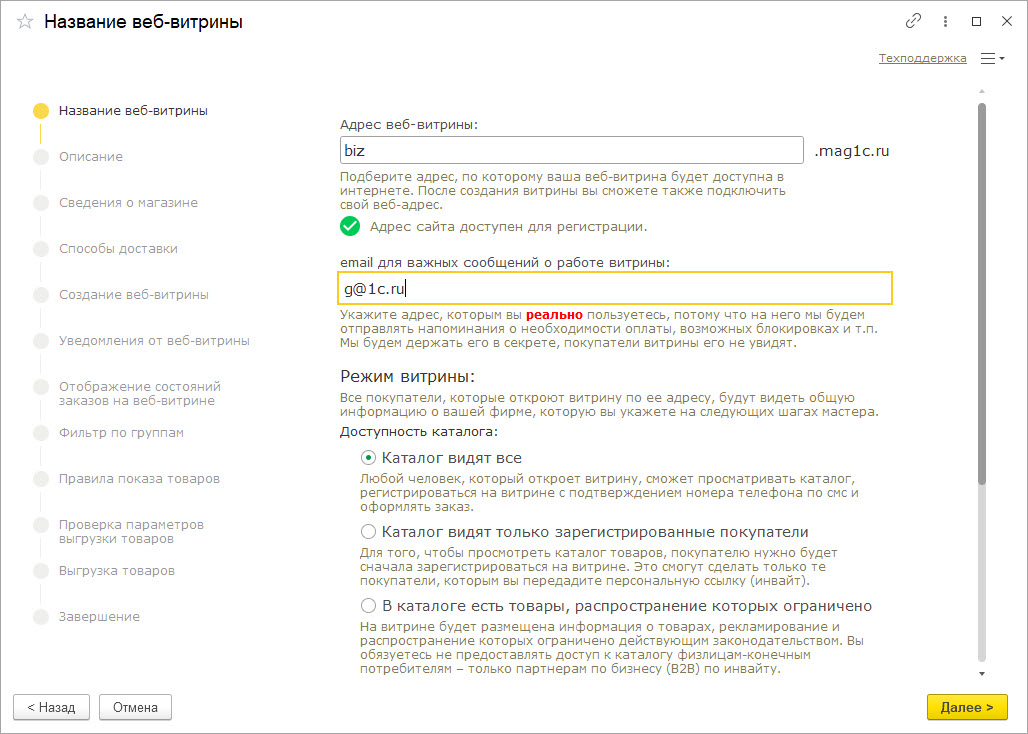Viewport: 1028px width, 734px height.
Task: Click the copy link chain icon
Action: pos(912,21)
